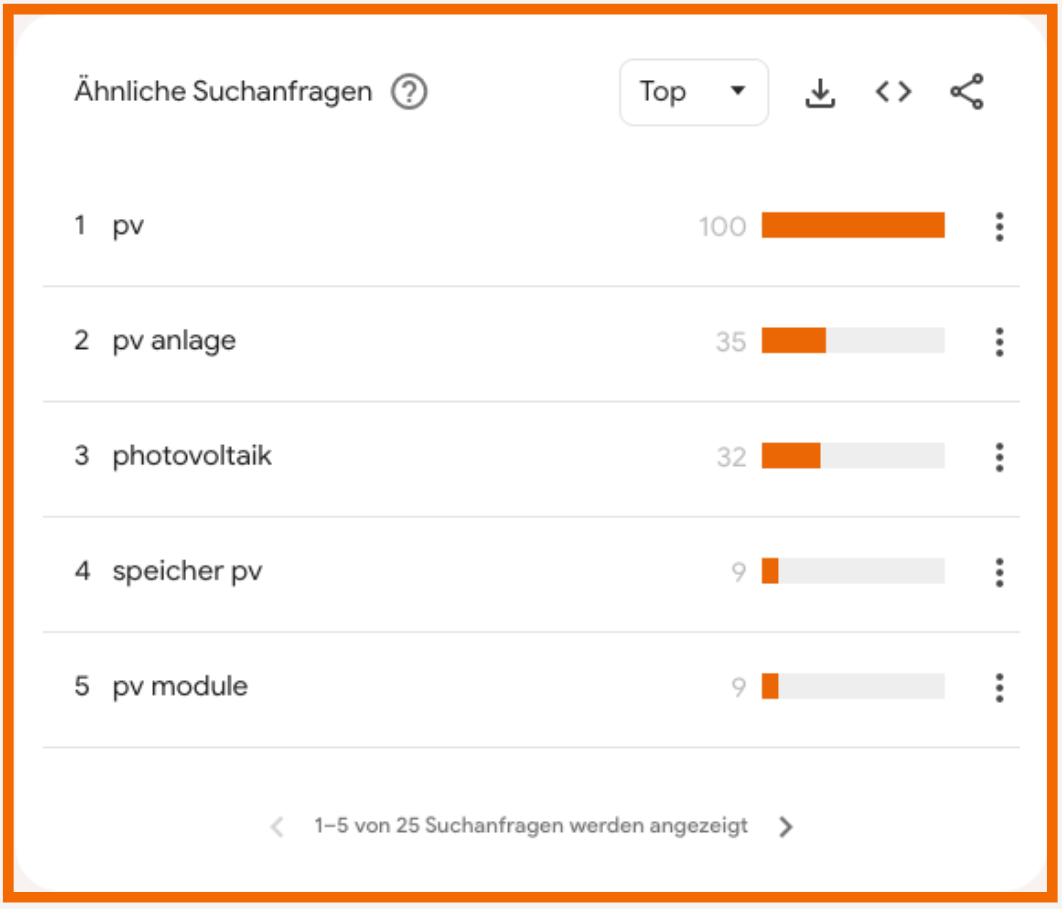The height and width of the screenshot is (909, 1062).
Task: Click the pv anlage value bar
Action: coord(853,341)
